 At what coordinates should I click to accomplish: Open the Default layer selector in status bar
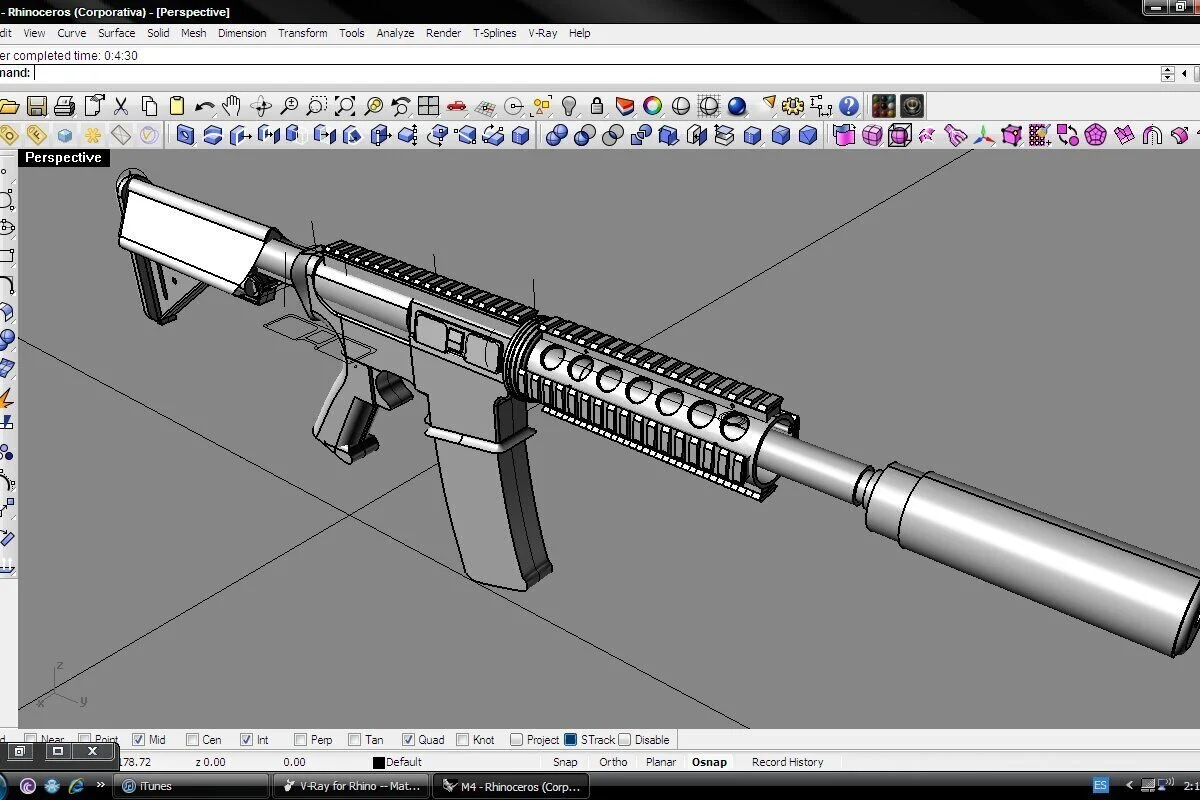404,762
